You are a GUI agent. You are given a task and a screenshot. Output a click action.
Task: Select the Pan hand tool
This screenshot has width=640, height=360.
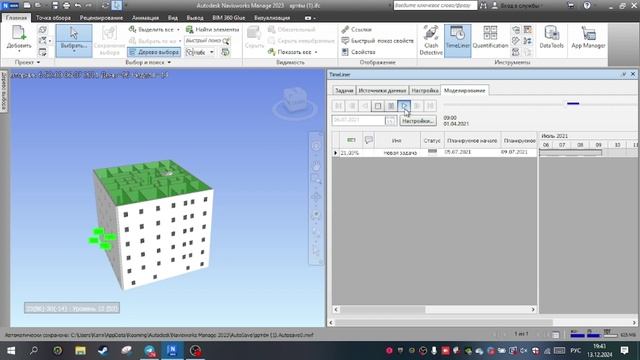pos(316,165)
